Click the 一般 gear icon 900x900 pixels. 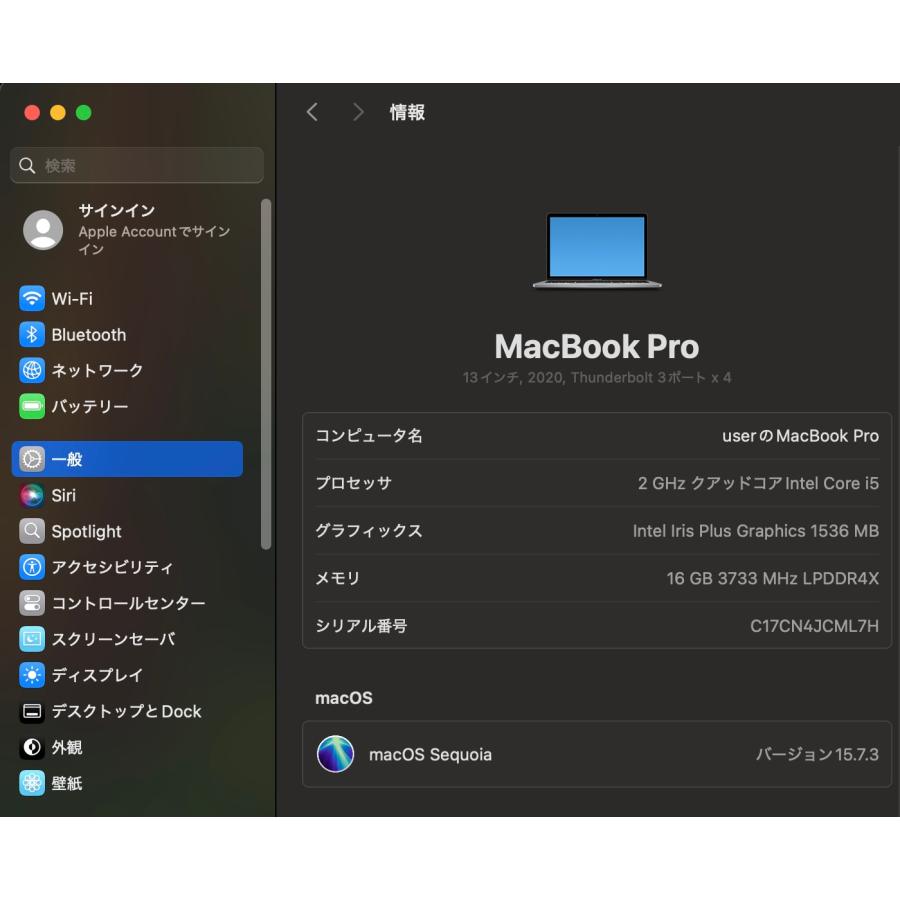[x=32, y=459]
